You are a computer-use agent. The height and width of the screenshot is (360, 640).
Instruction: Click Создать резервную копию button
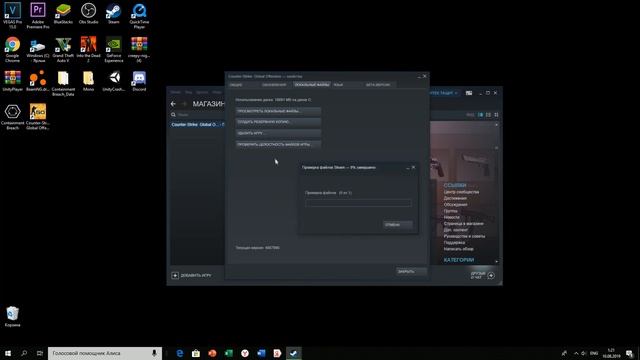click(278, 122)
